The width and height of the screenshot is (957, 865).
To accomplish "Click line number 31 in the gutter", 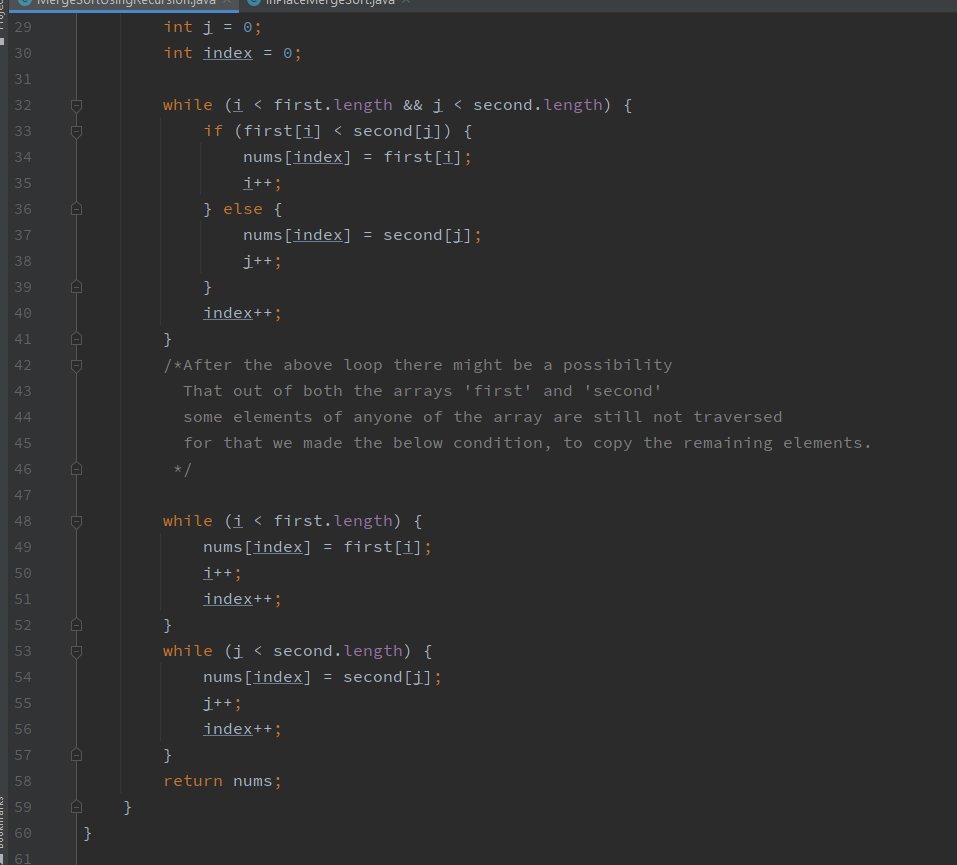I will pos(23,79).
